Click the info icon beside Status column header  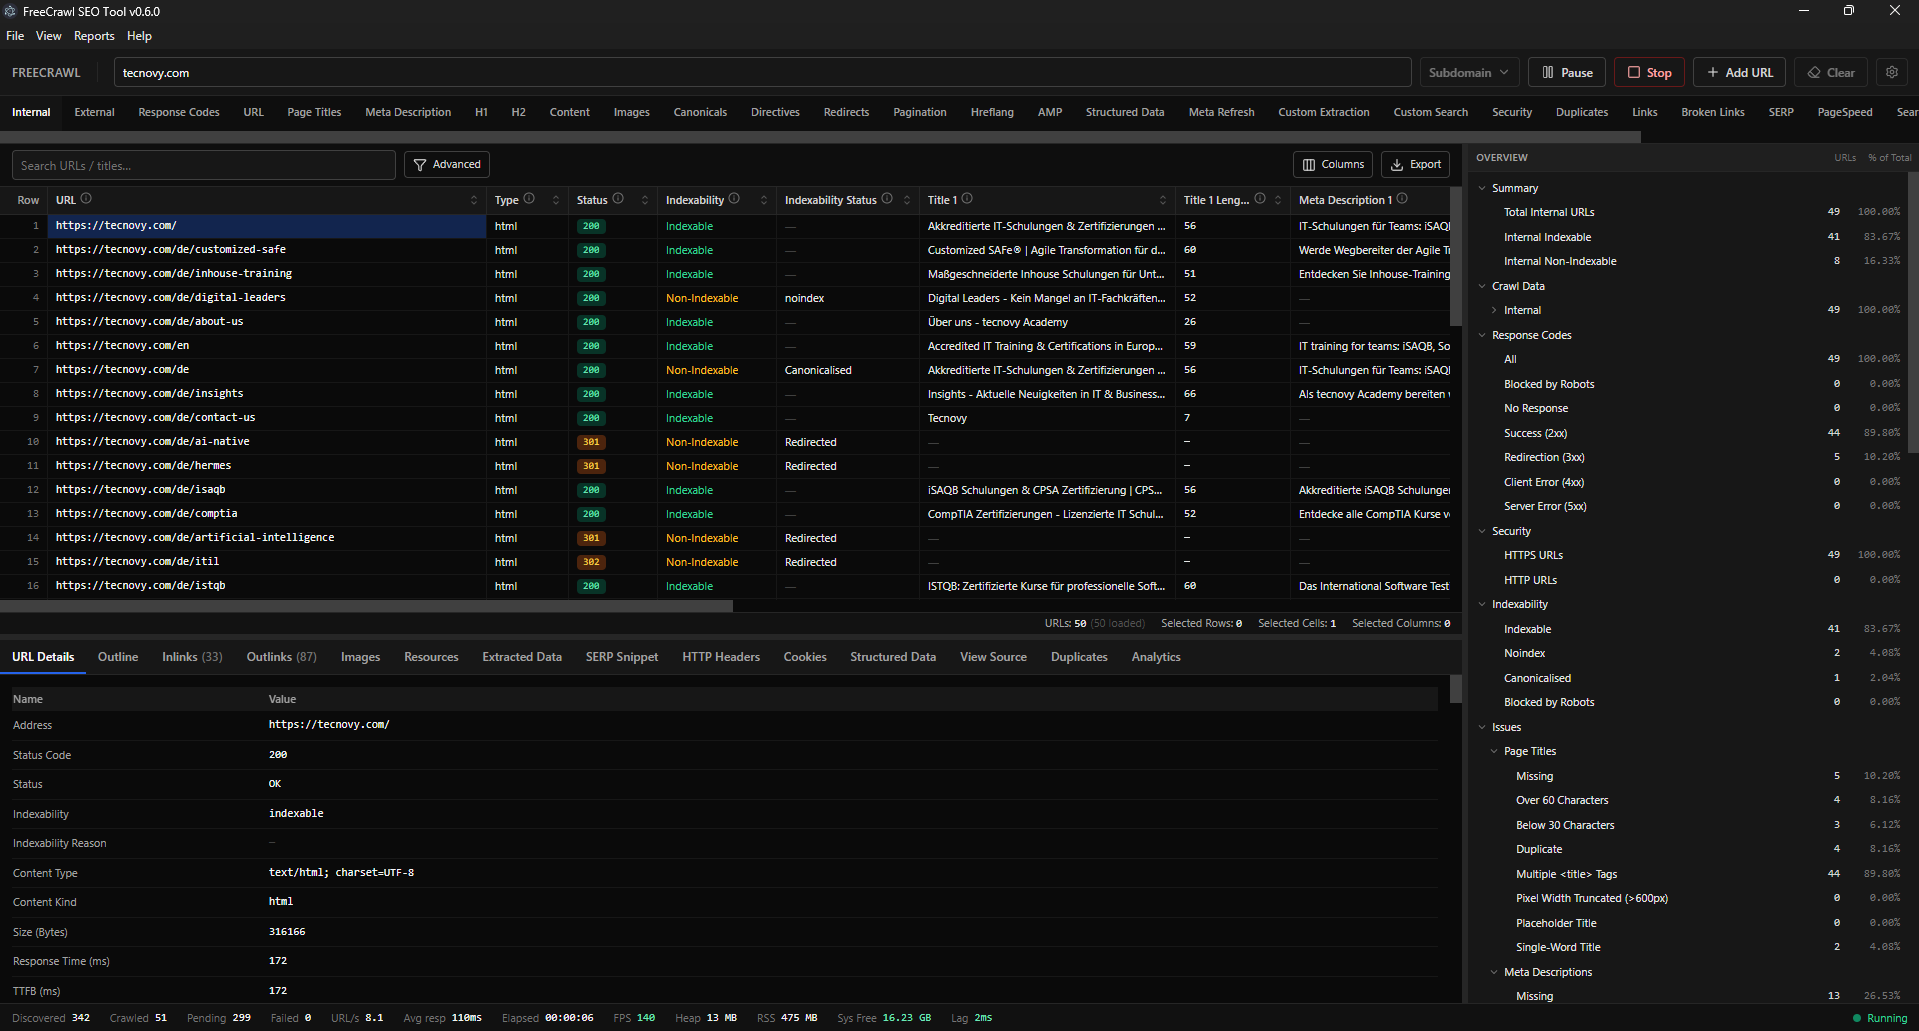pos(618,199)
